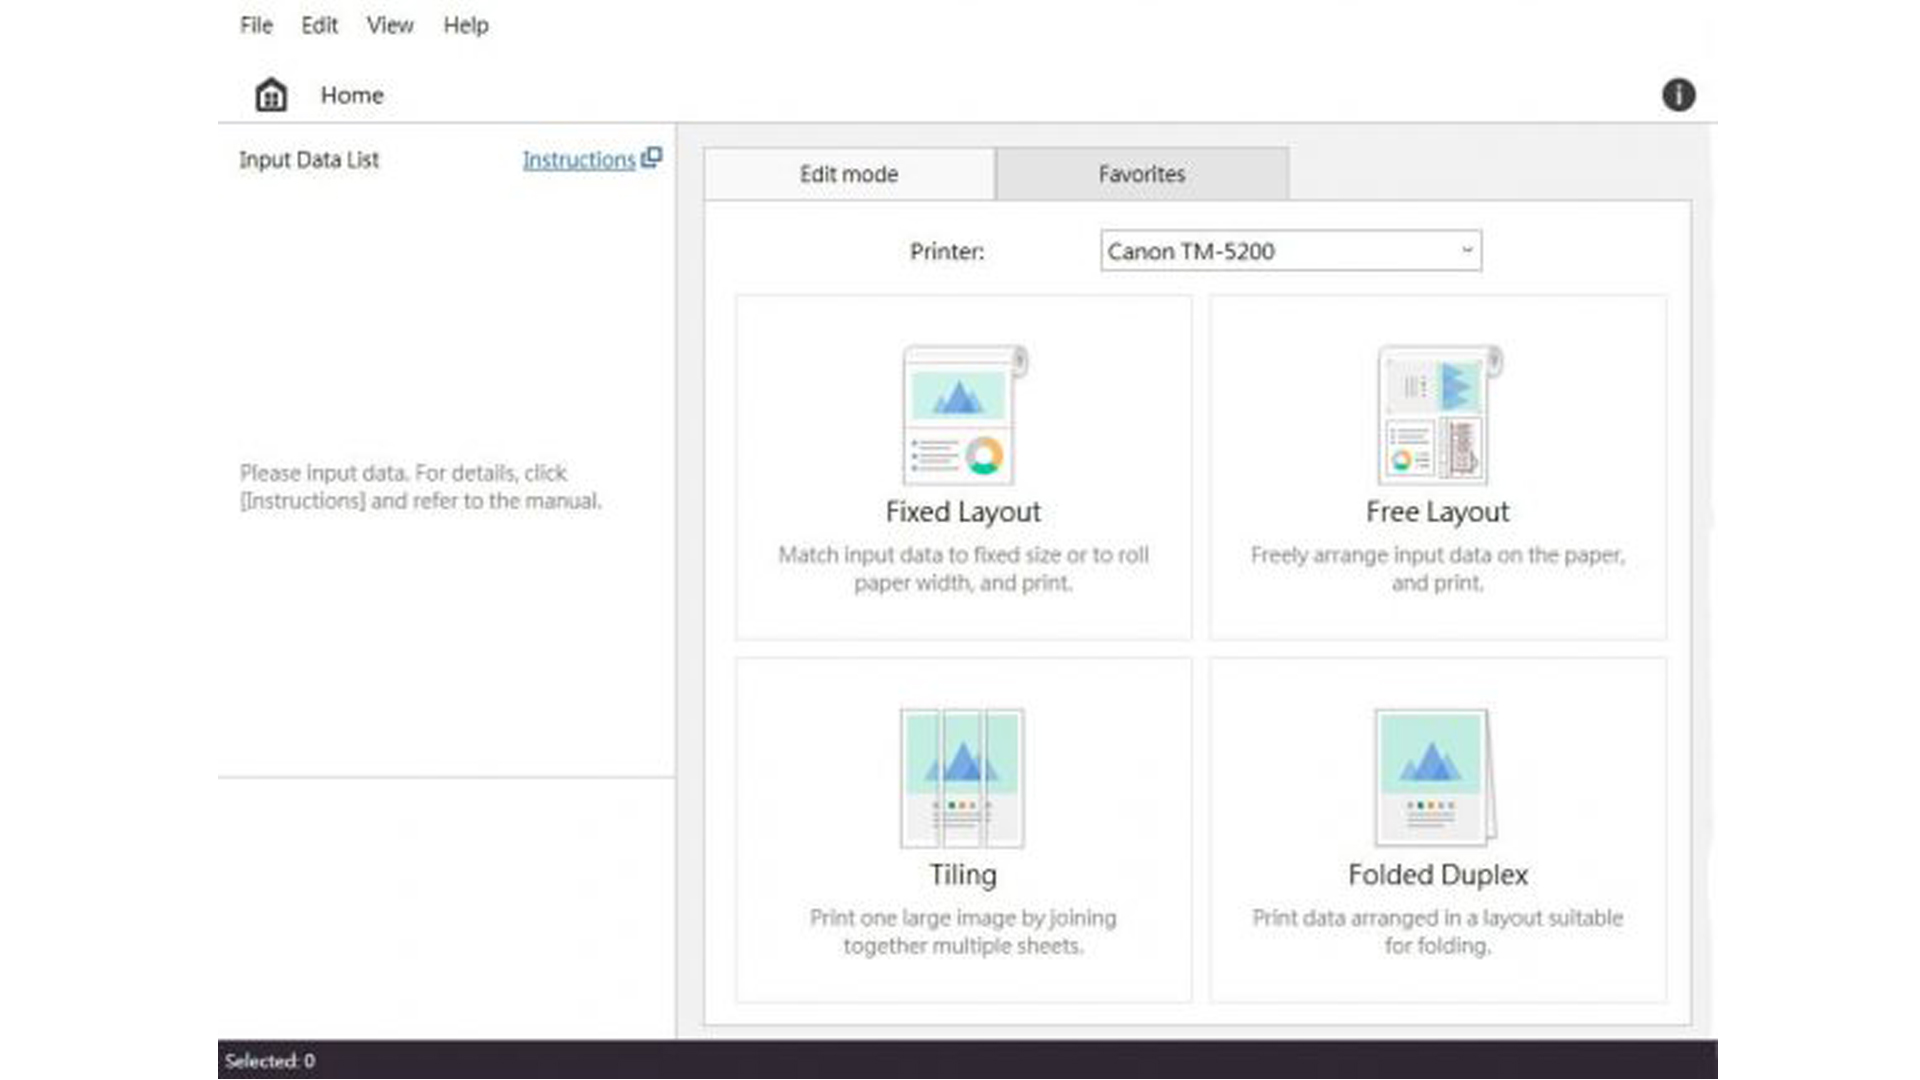1920x1080 pixels.
Task: Select the Folded Duplex illustration icon
Action: click(x=1436, y=778)
